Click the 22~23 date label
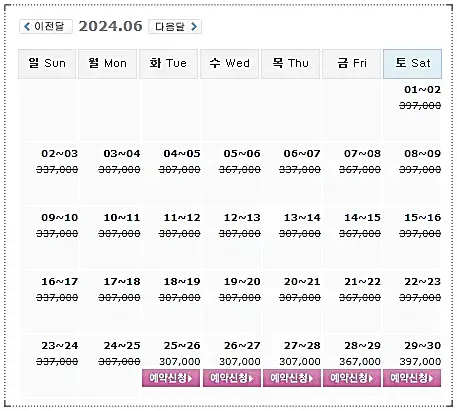 pos(422,282)
